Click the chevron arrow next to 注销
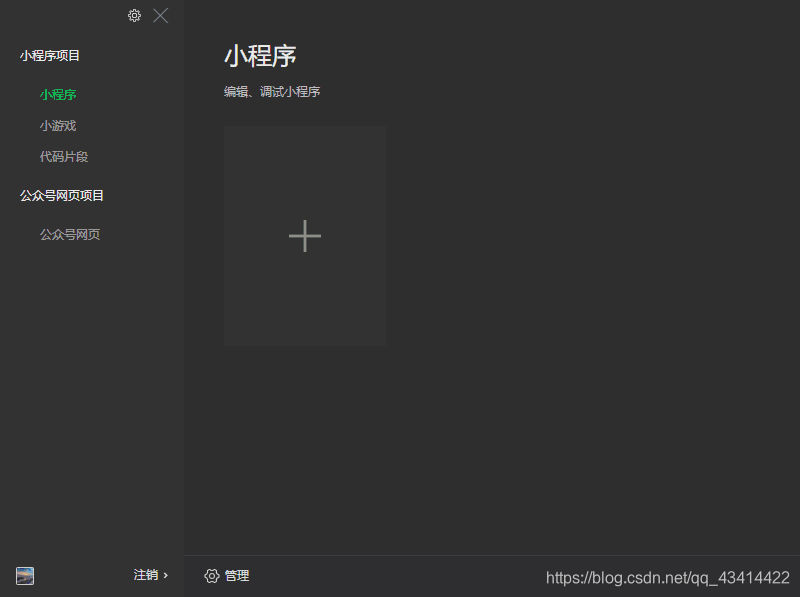This screenshot has height=597, width=800. 165,575
